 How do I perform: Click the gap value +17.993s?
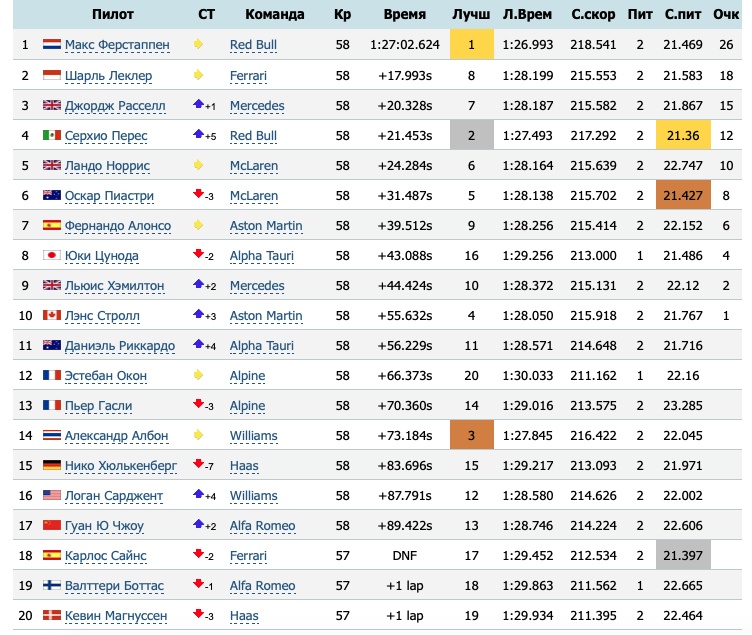click(405, 75)
